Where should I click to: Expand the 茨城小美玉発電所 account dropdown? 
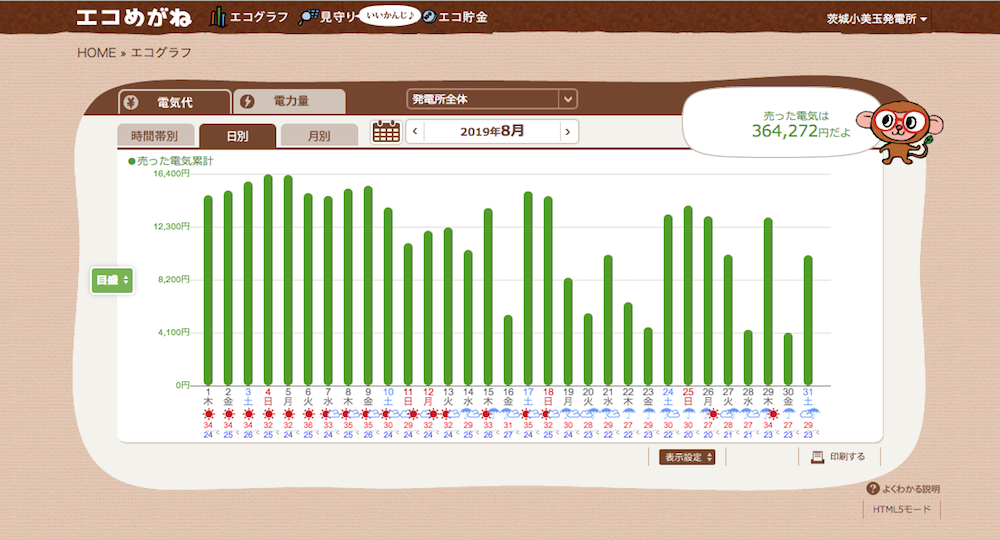pos(877,19)
